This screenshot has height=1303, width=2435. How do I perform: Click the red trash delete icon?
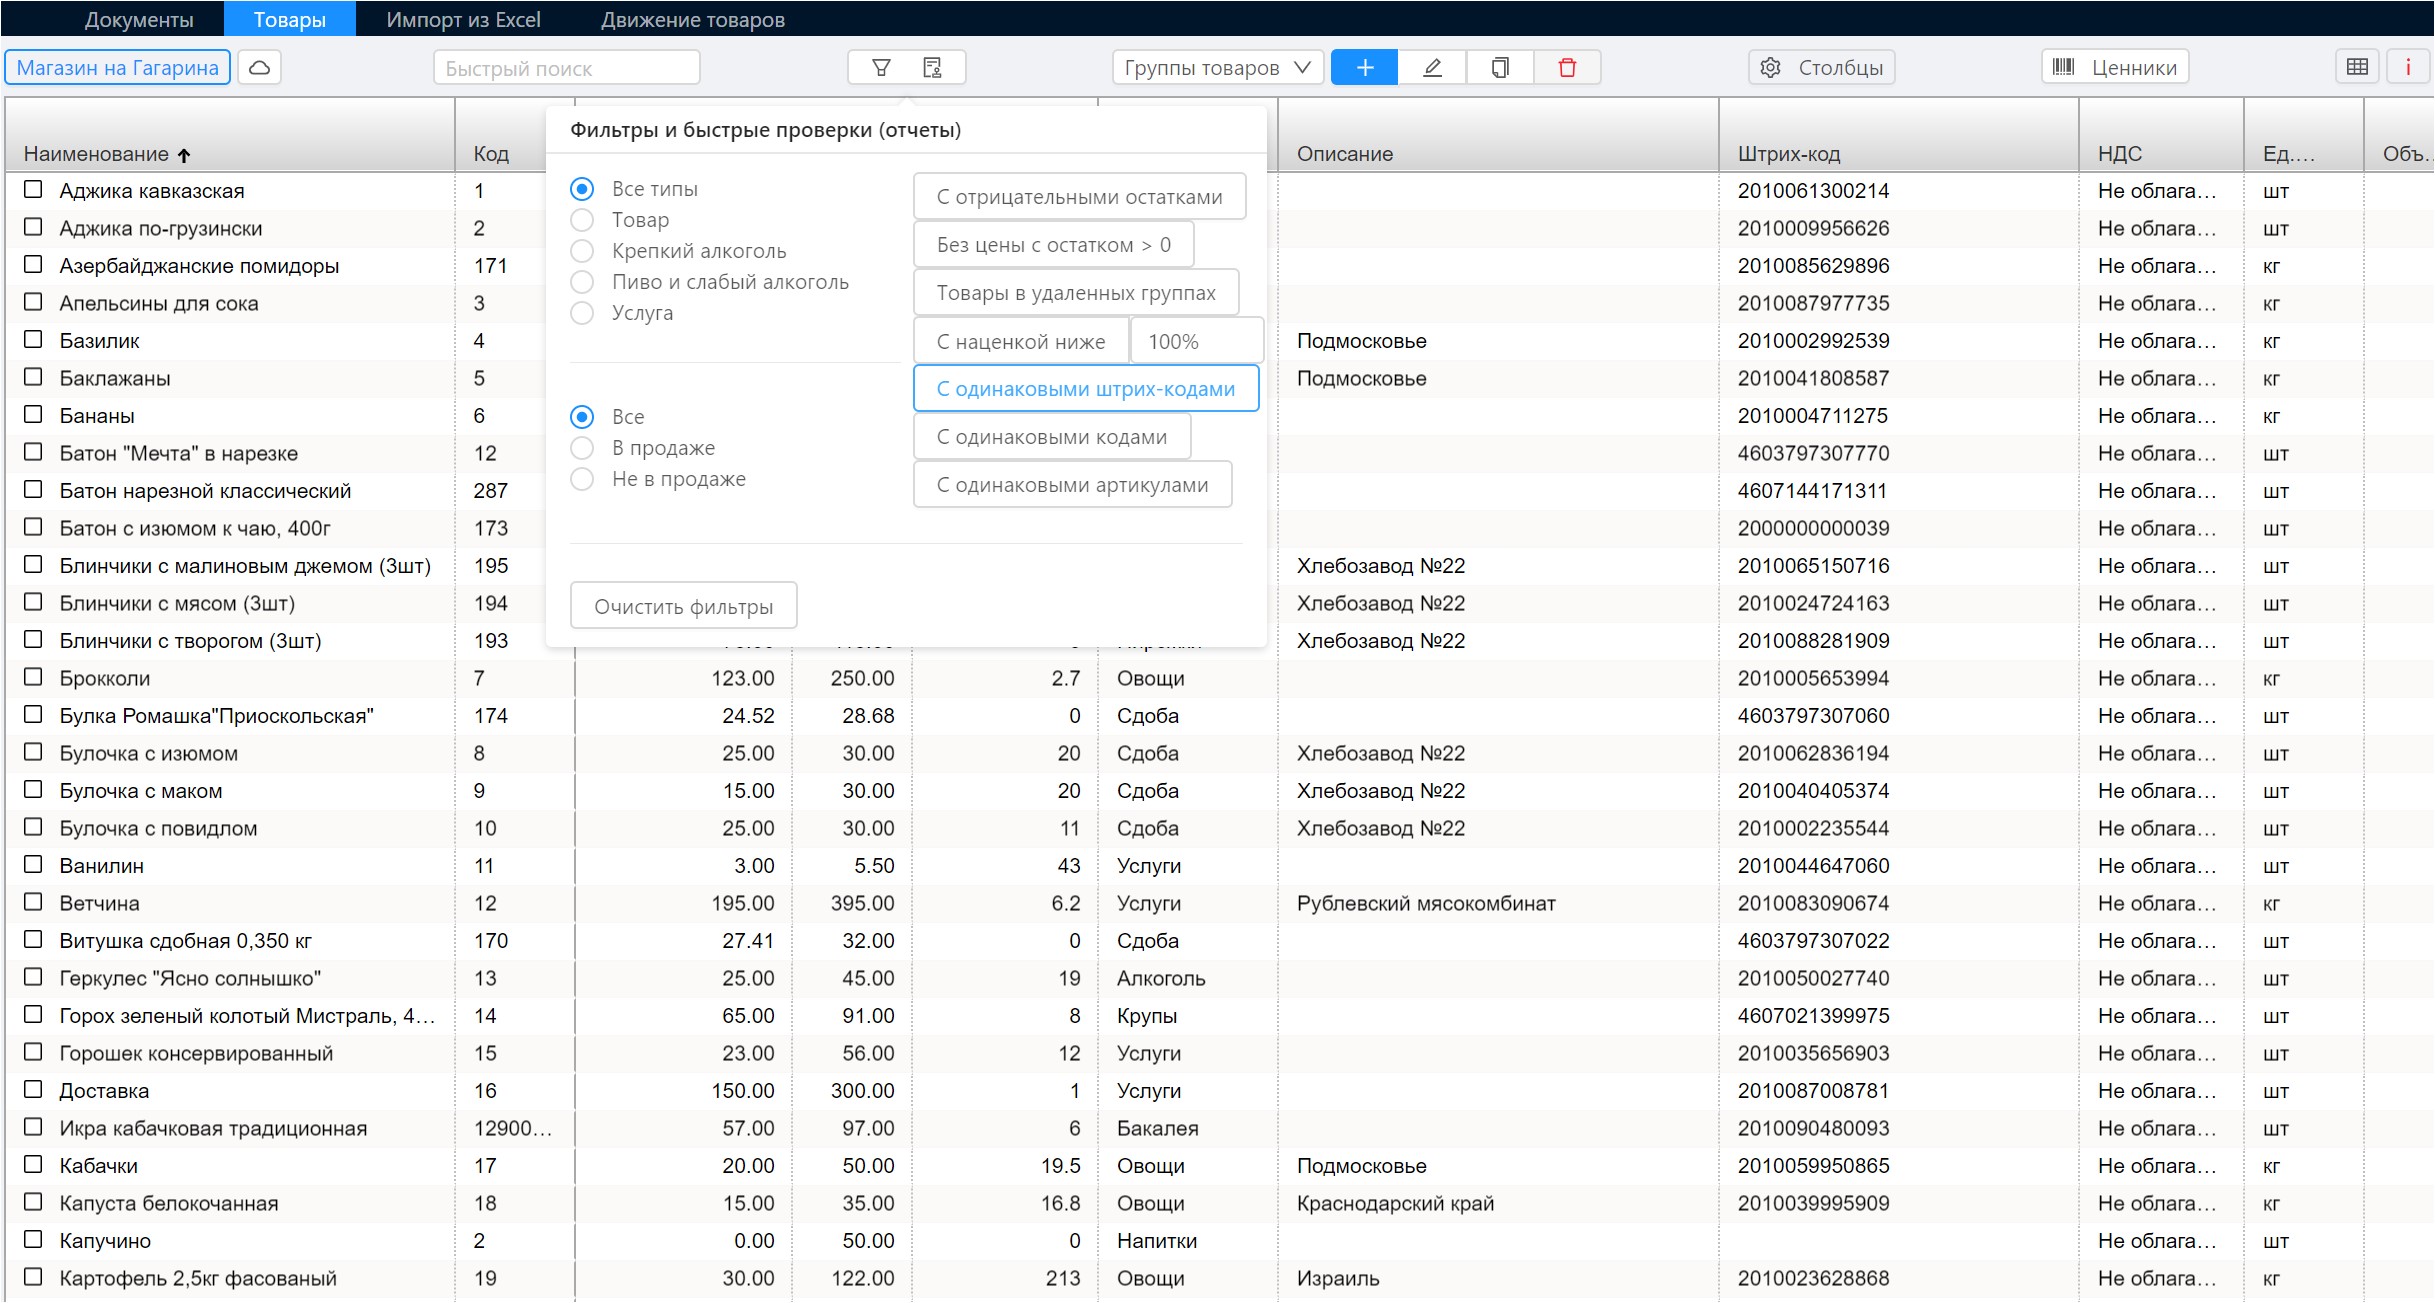pyautogui.click(x=1567, y=68)
